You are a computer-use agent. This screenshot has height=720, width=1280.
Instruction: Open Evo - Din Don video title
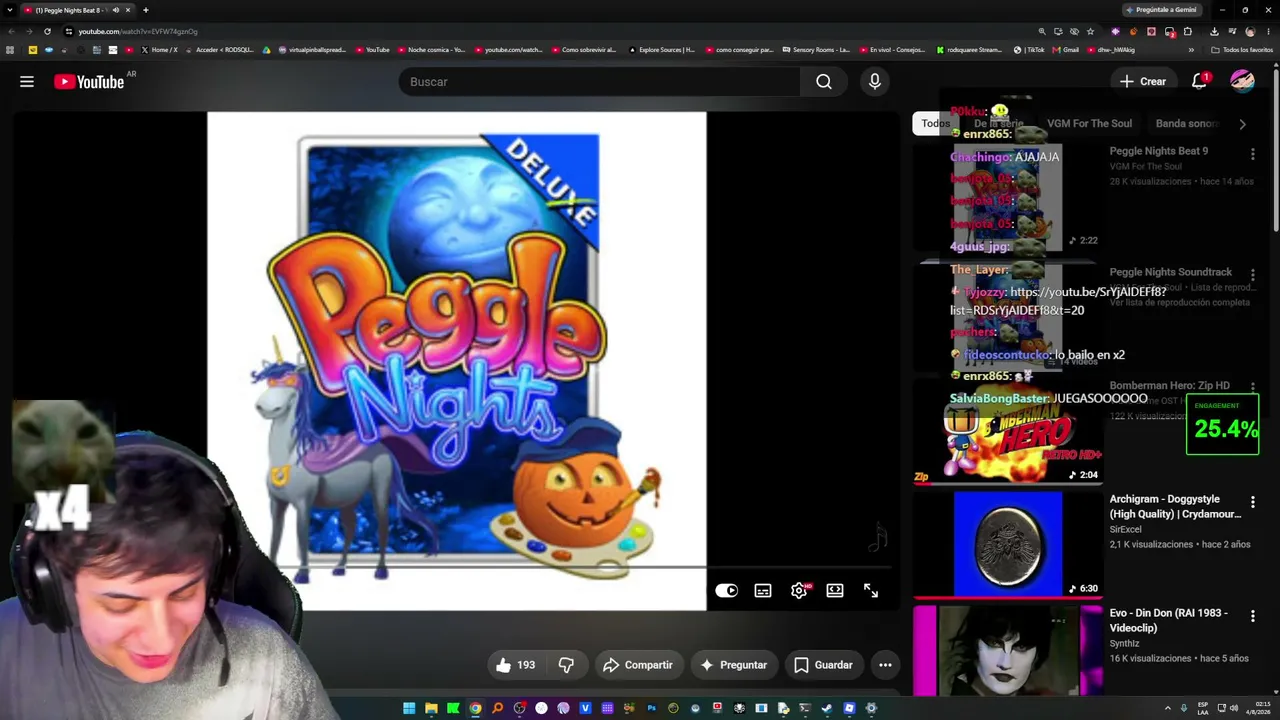coord(1168,620)
